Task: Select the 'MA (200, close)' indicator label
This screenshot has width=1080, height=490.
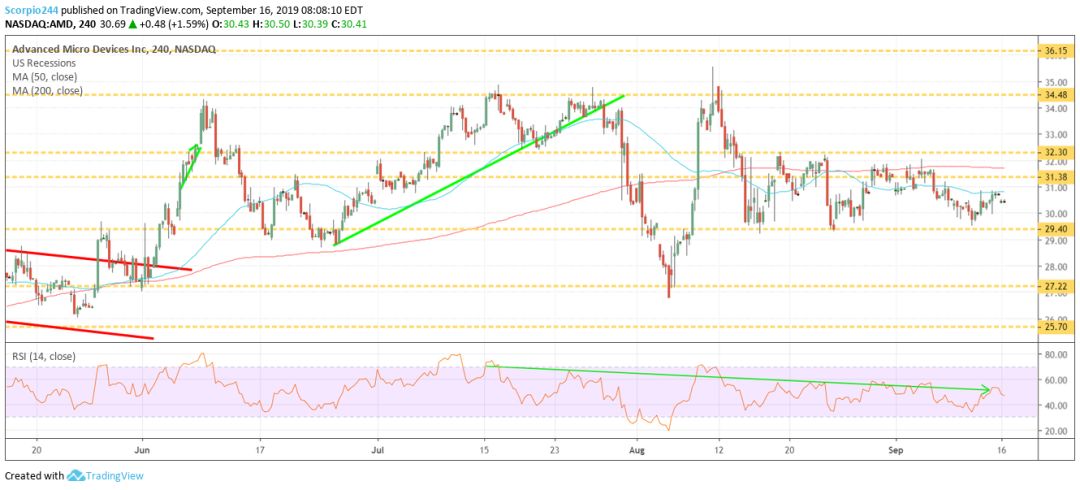Action: point(47,90)
